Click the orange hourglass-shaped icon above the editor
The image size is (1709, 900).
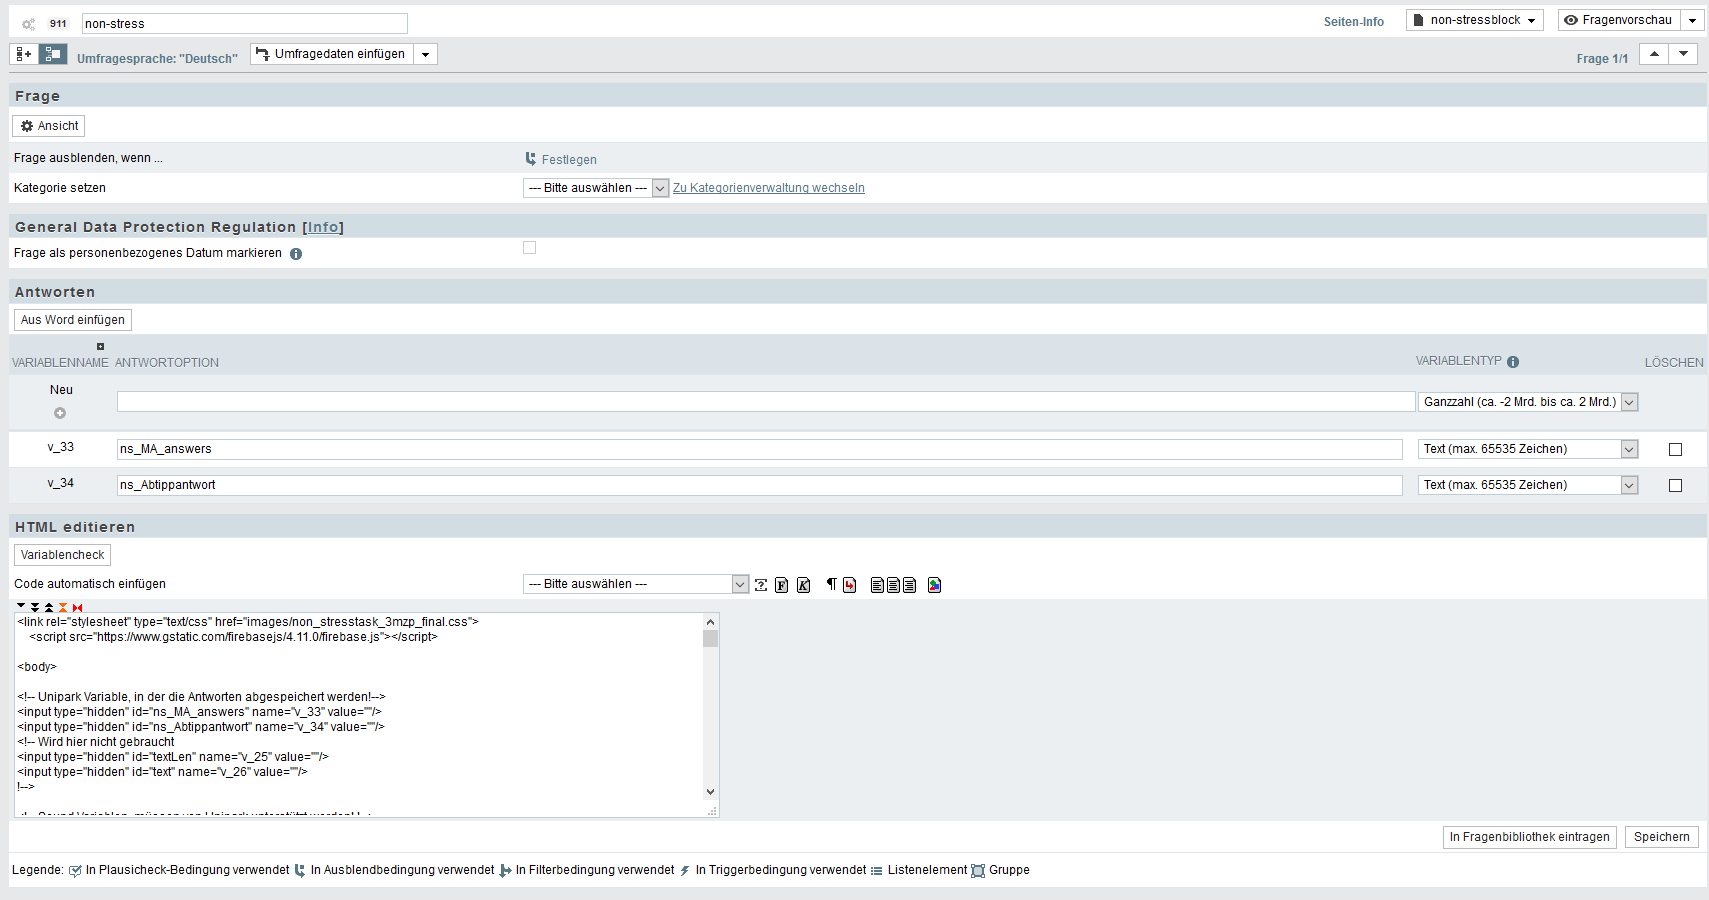63,607
